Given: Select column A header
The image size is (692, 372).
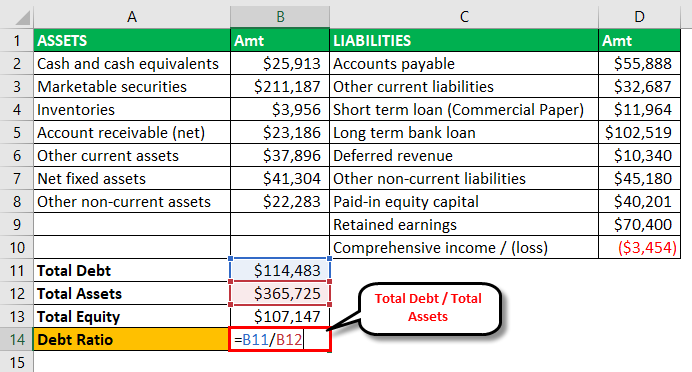Looking at the screenshot, I should pyautogui.click(x=132, y=17).
